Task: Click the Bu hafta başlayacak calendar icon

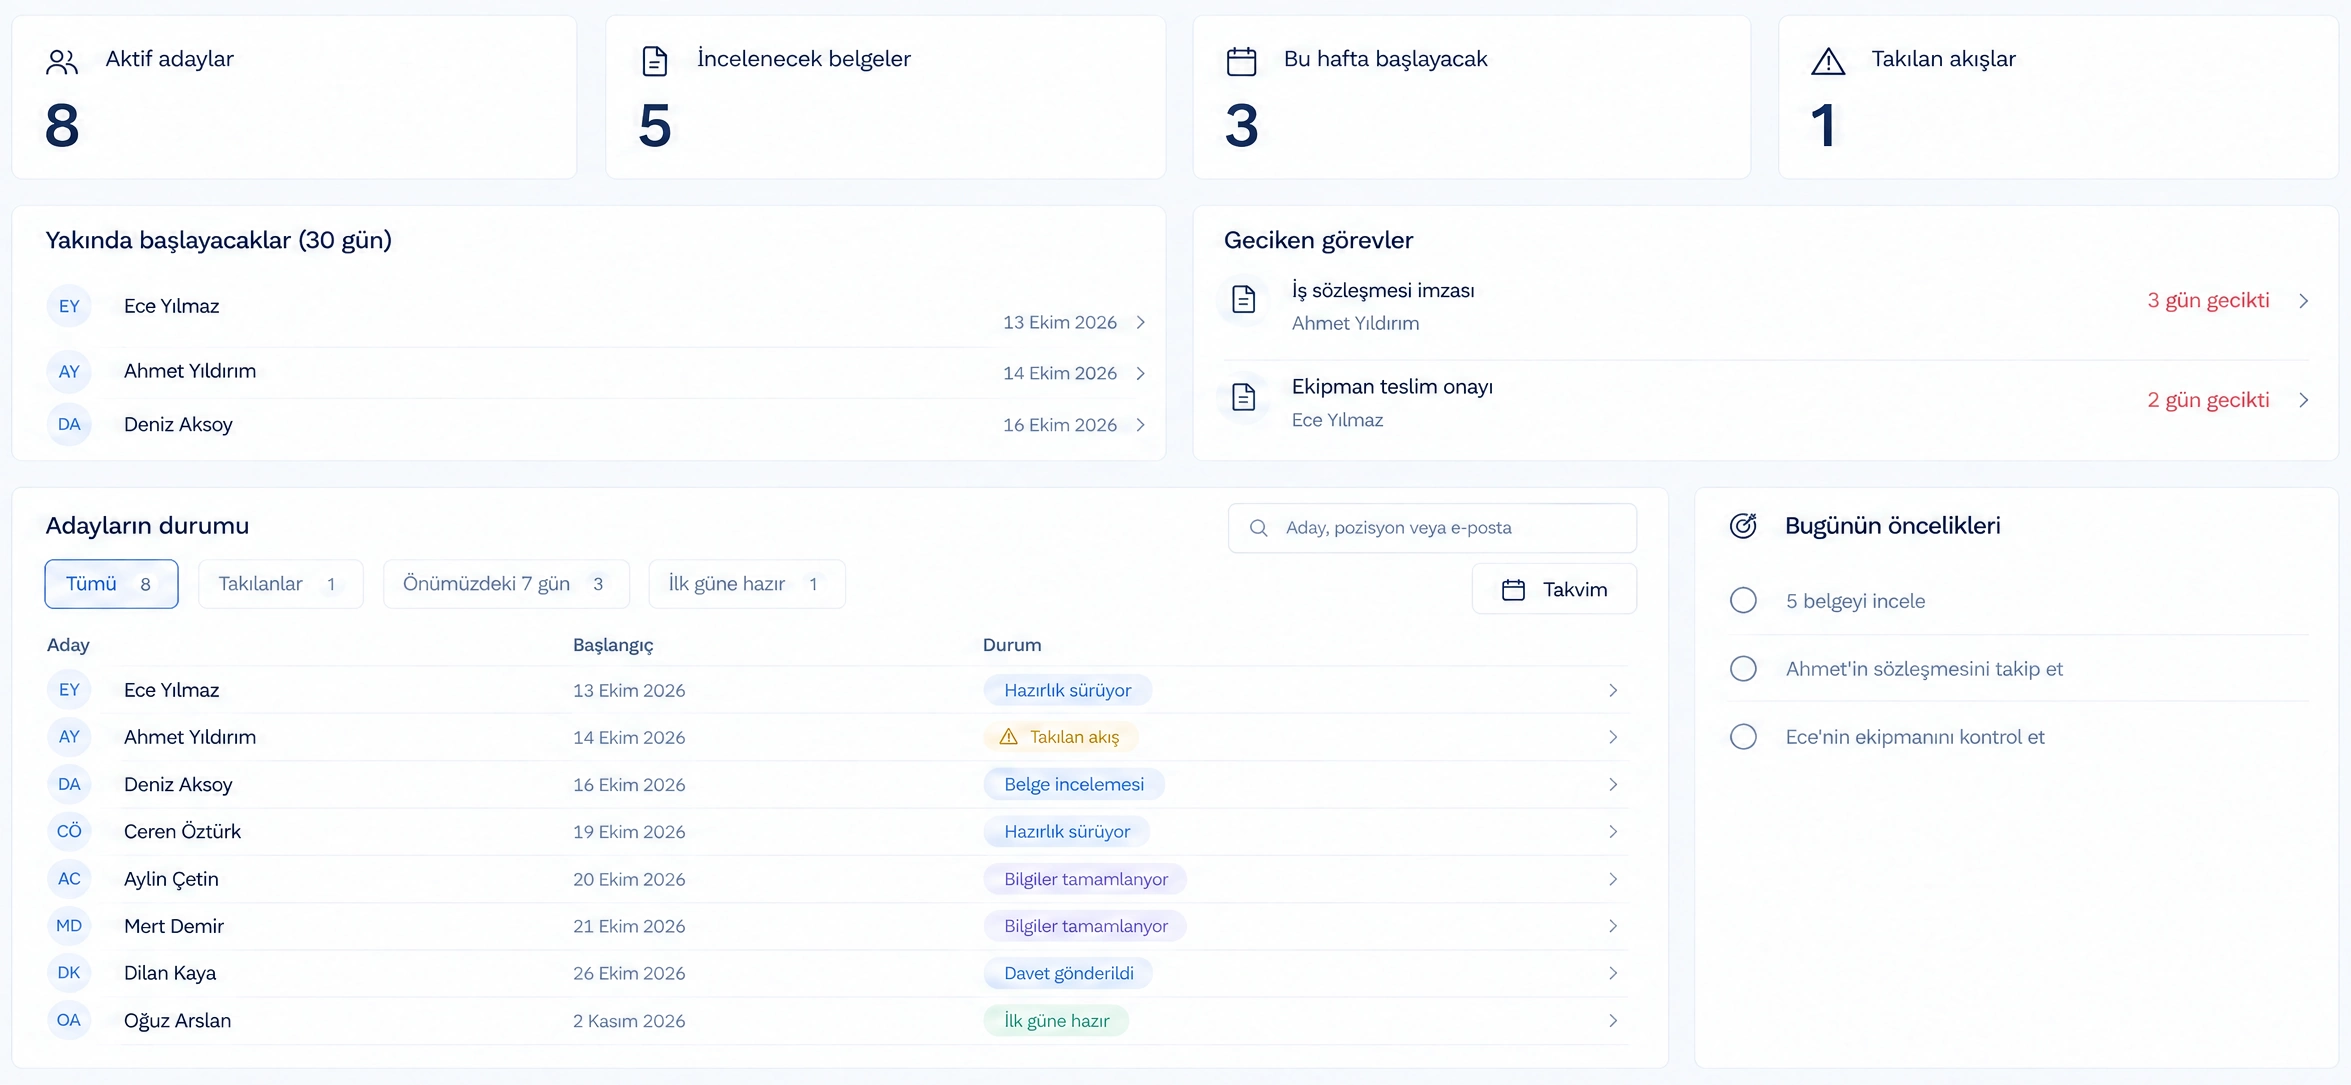Action: pyautogui.click(x=1241, y=62)
